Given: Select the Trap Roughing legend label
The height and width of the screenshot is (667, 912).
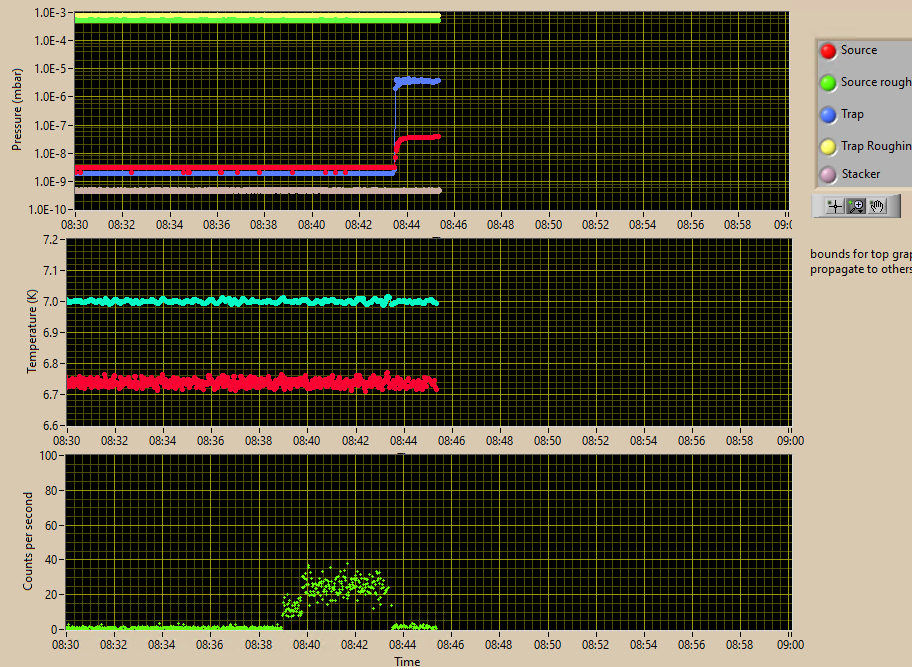Looking at the screenshot, I should click(876, 146).
